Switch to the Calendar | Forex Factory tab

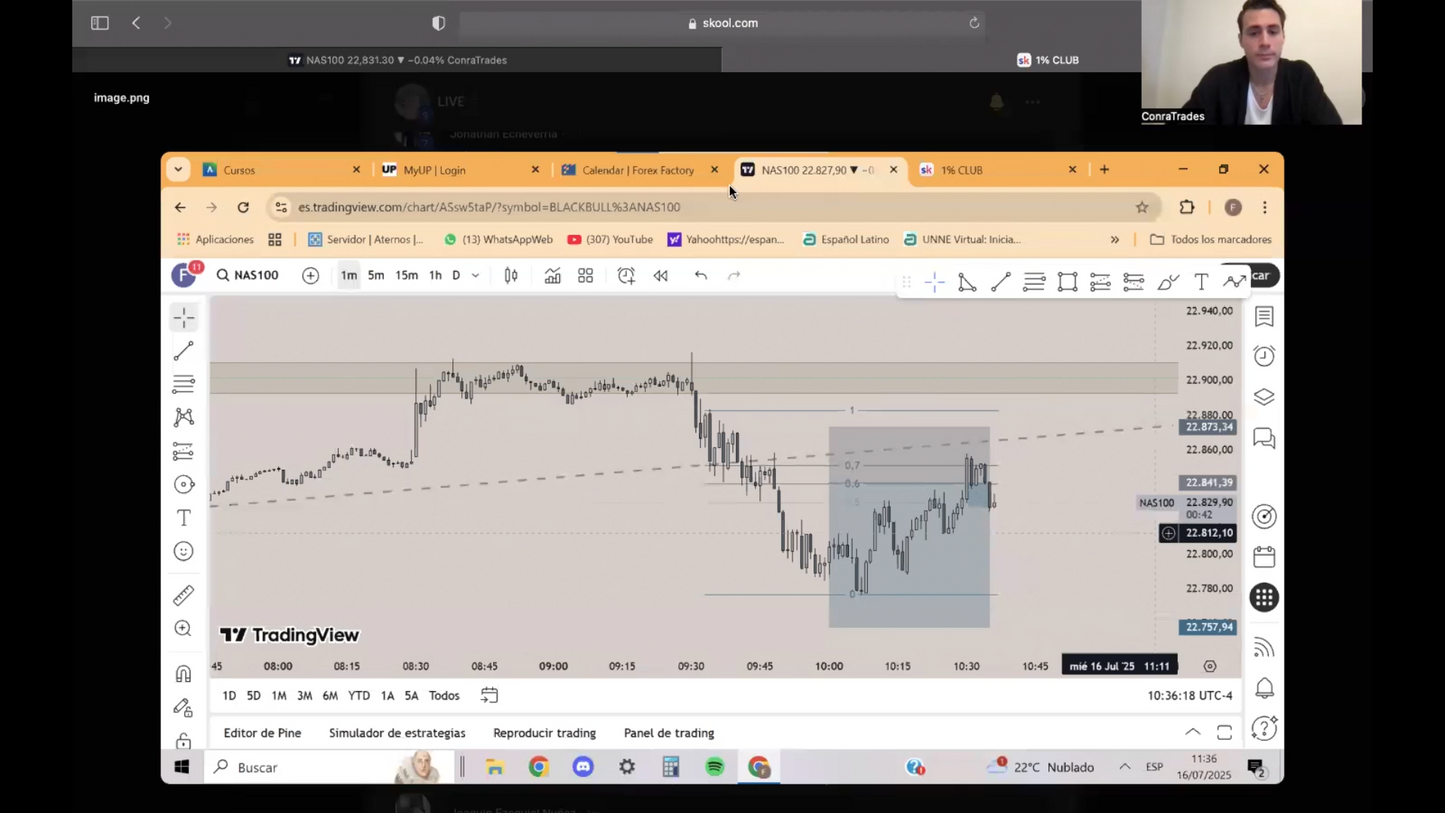tap(637, 170)
